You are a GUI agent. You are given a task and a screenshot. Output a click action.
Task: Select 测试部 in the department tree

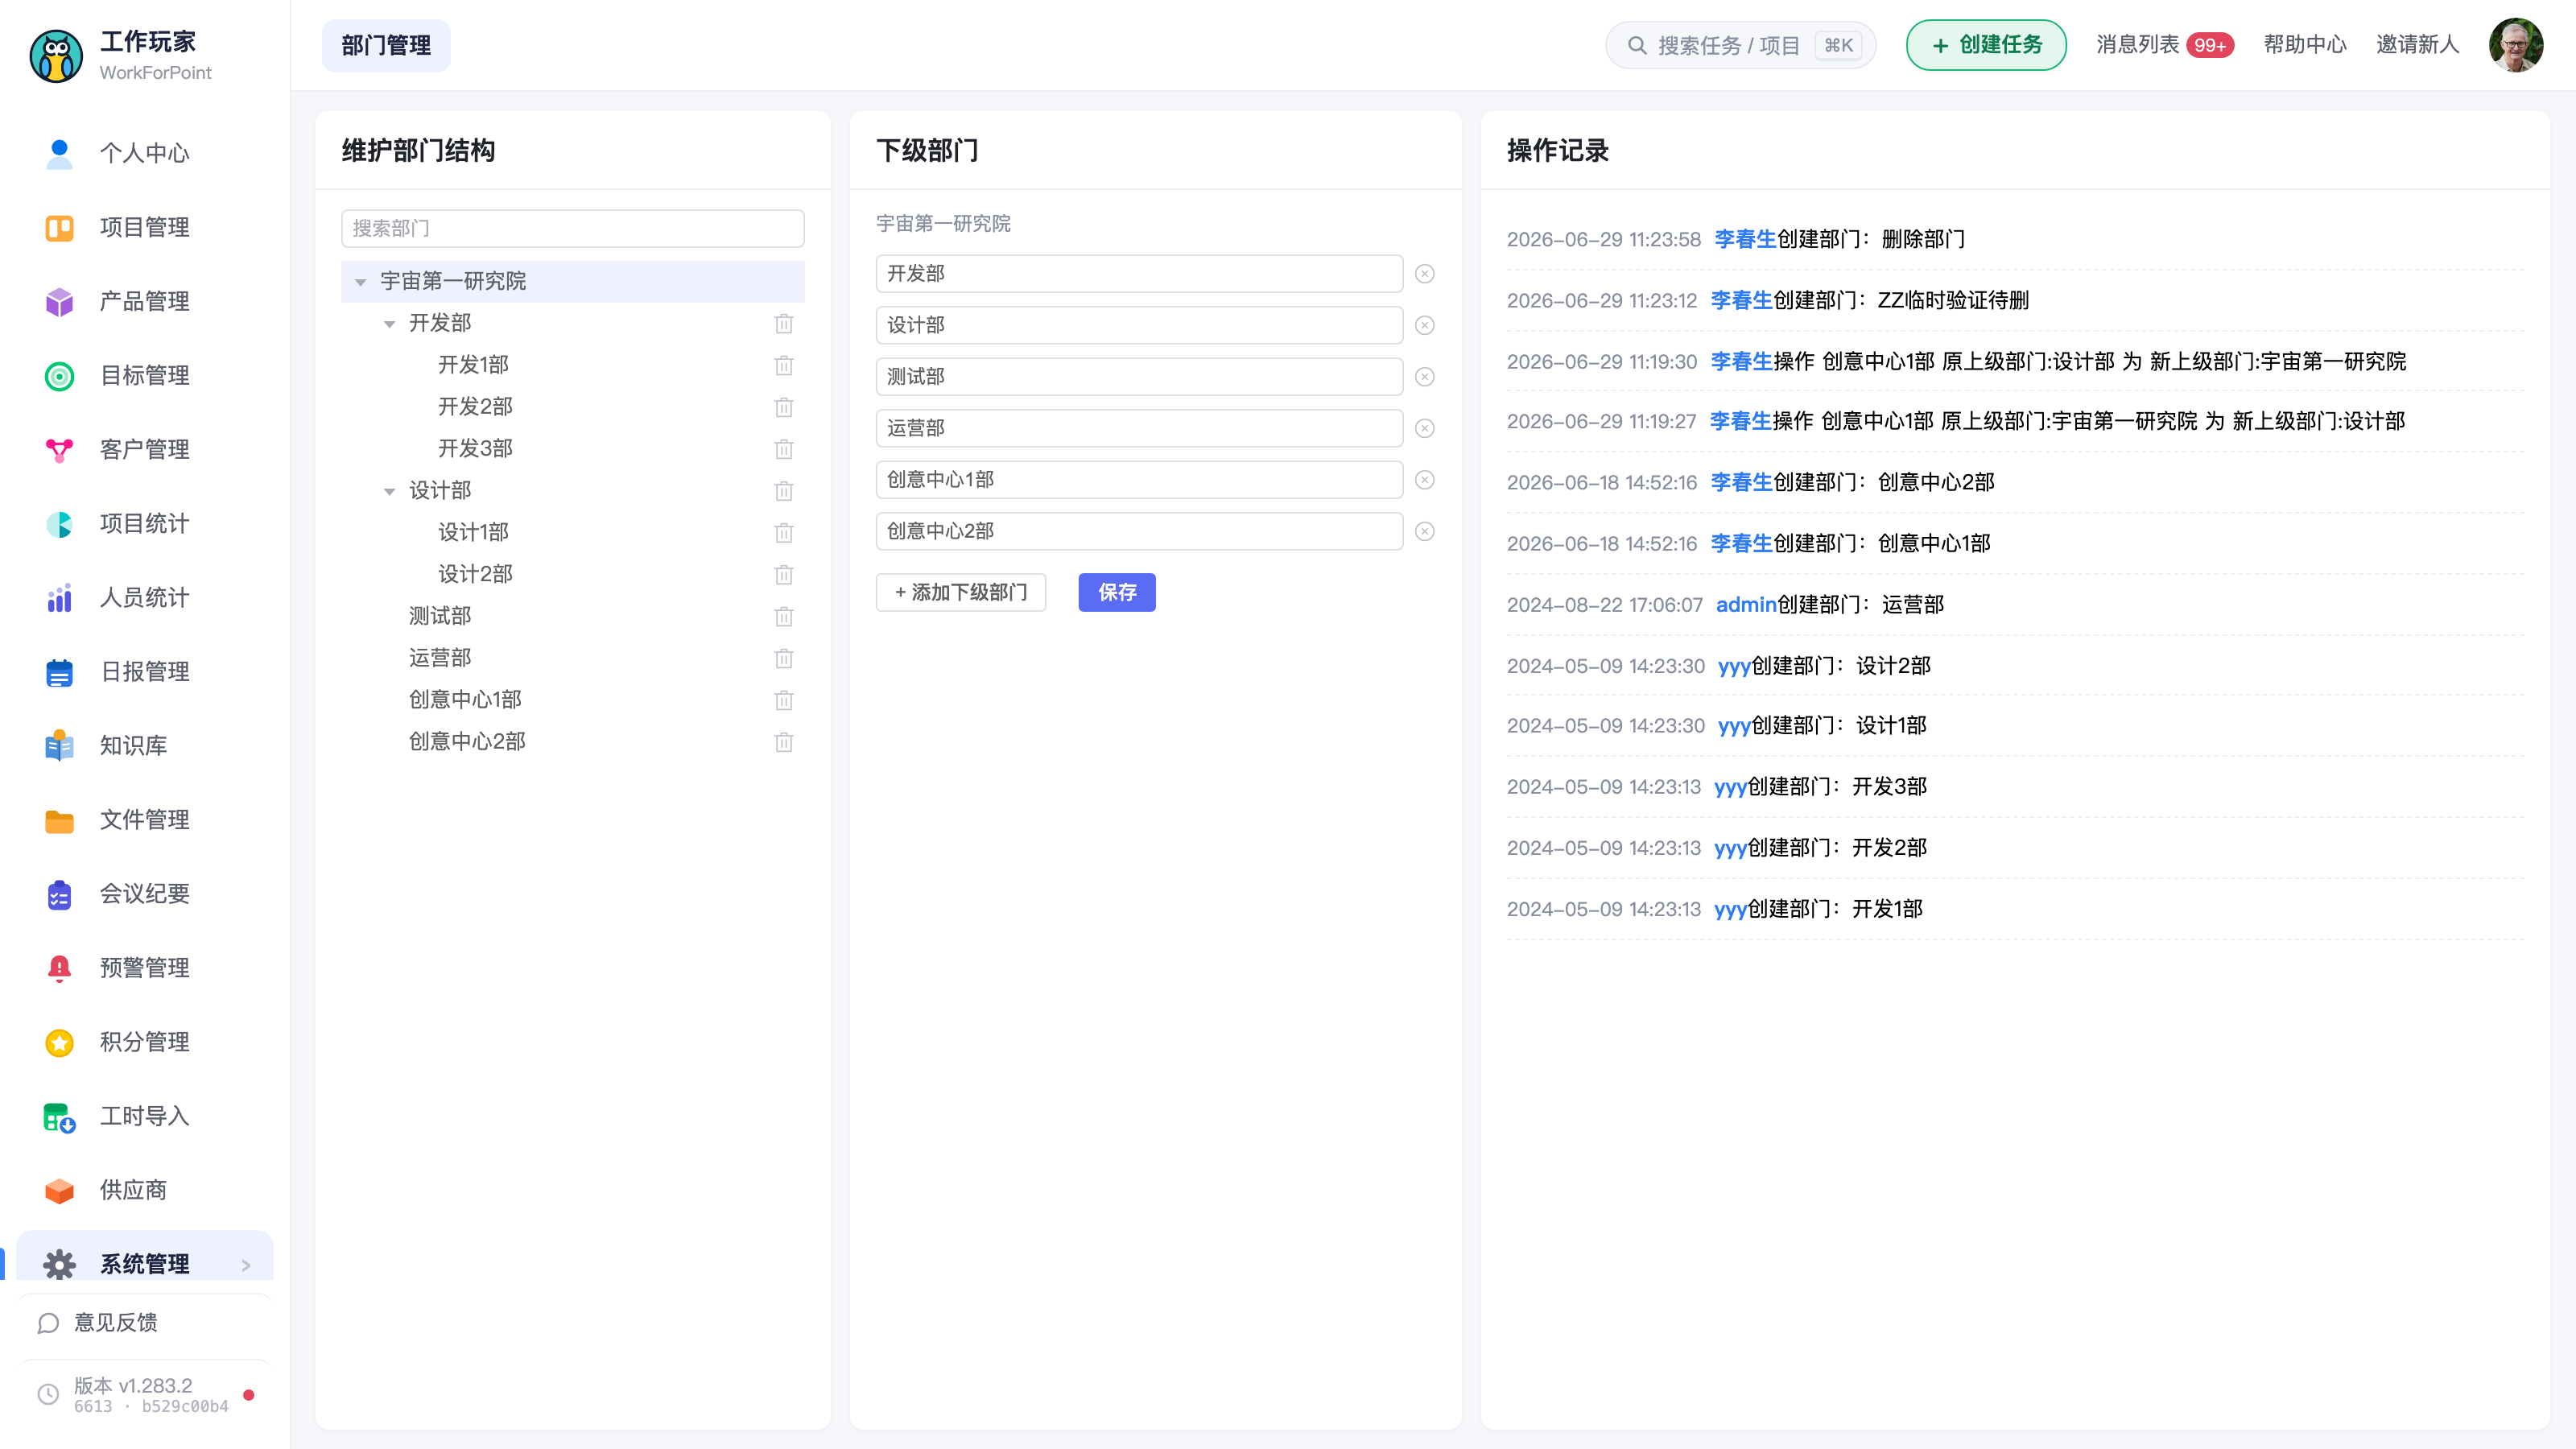point(439,616)
